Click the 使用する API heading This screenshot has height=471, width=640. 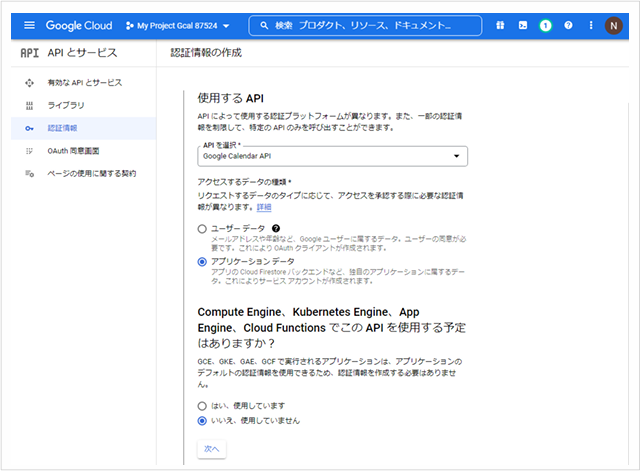pos(231,98)
